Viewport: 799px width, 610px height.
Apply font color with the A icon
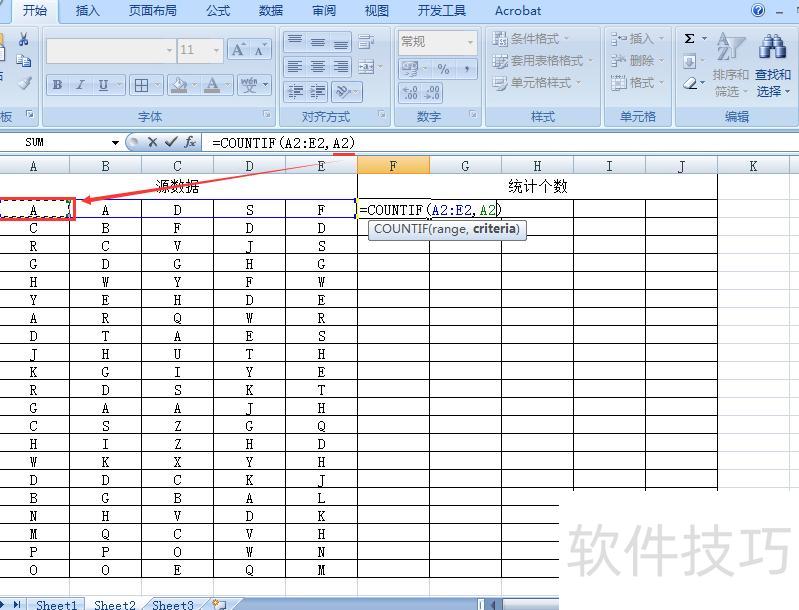[212, 85]
